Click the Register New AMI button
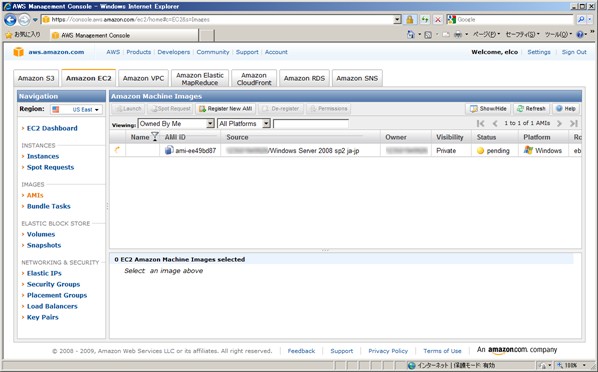 [x=225, y=109]
